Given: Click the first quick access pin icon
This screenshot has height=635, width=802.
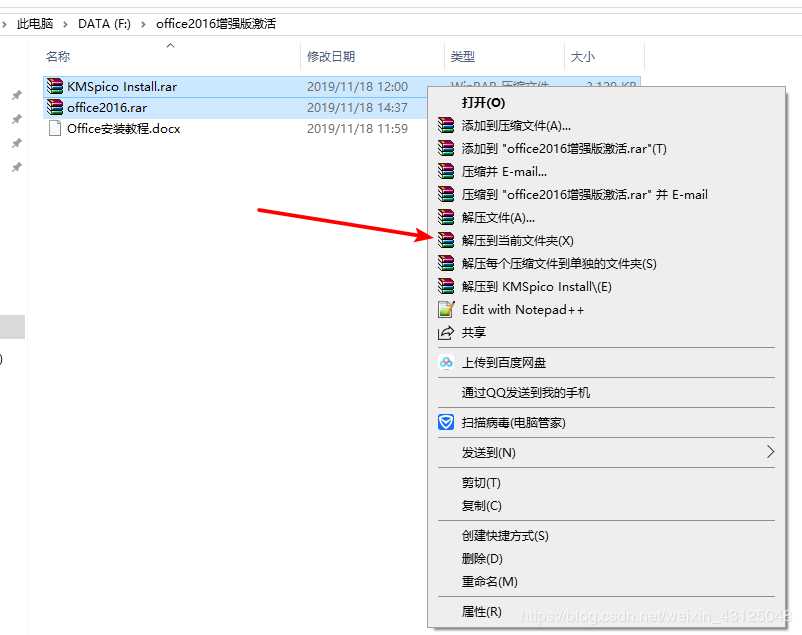Looking at the screenshot, I should pyautogui.click(x=17, y=95).
